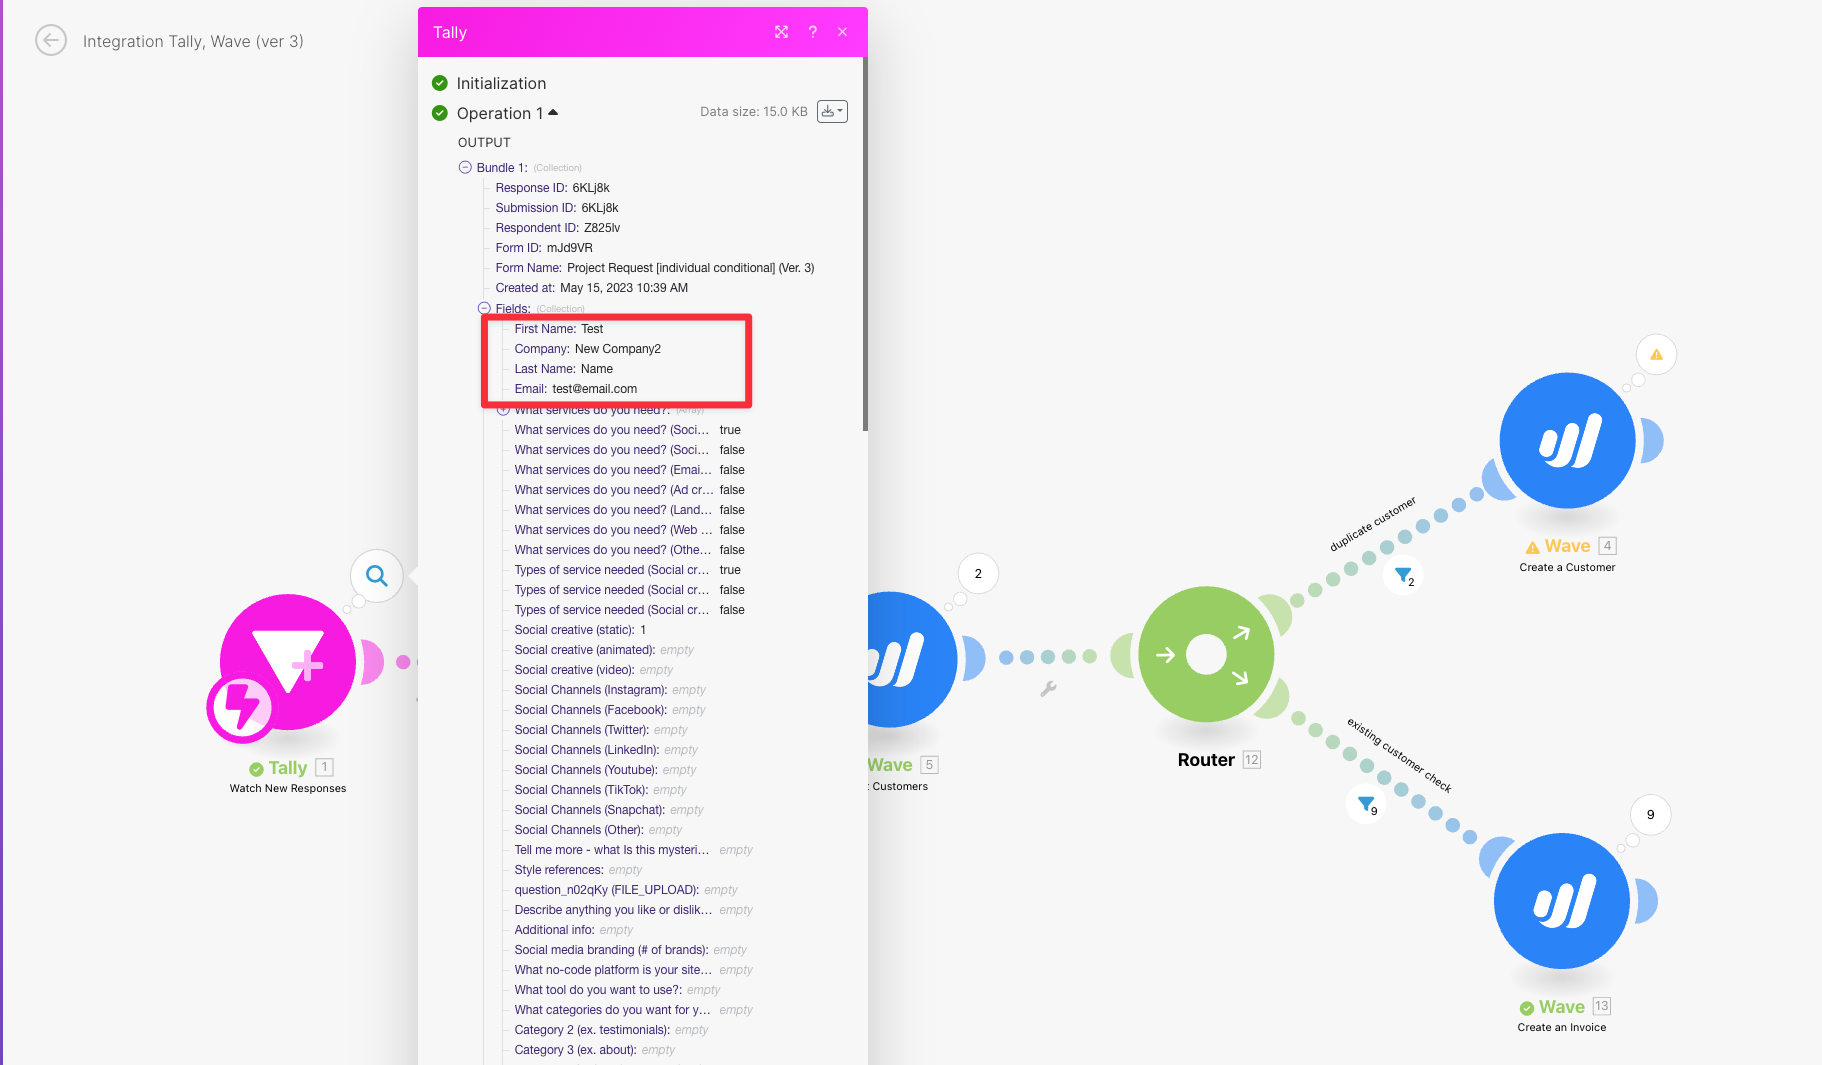Click the Initialization step
Viewport: 1822px width, 1065px height.
501,83
